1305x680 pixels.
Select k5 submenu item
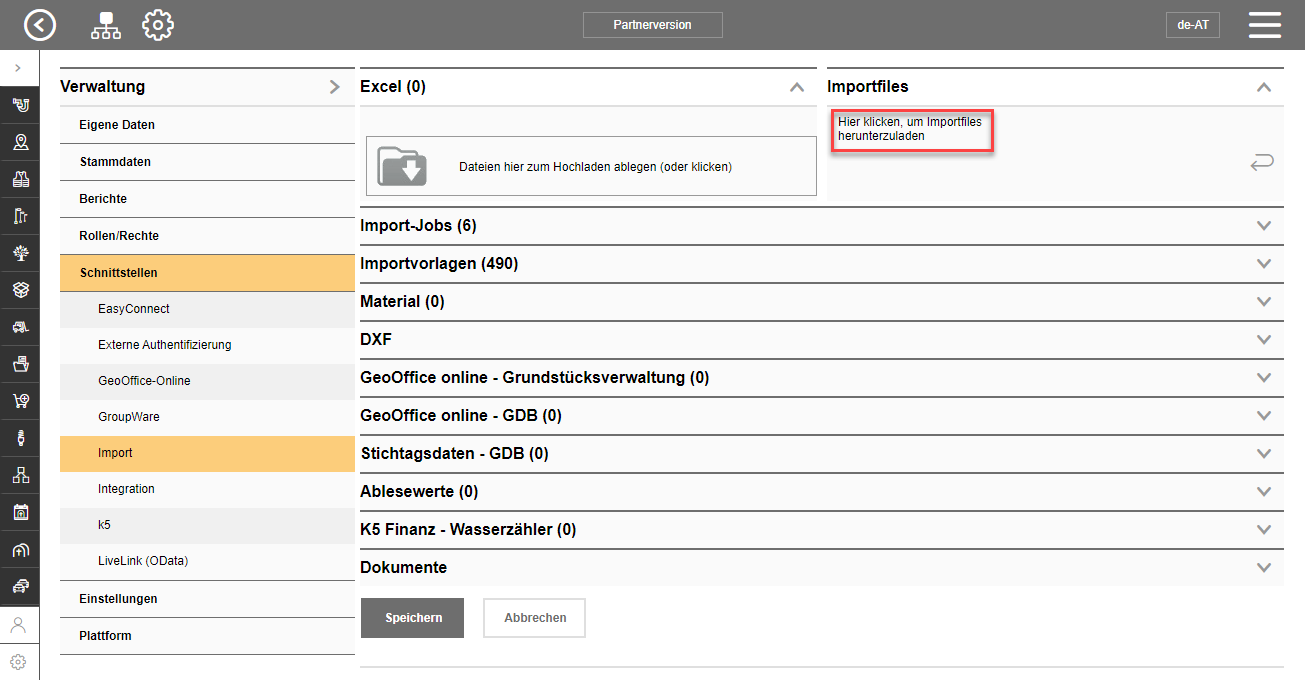(x=207, y=525)
